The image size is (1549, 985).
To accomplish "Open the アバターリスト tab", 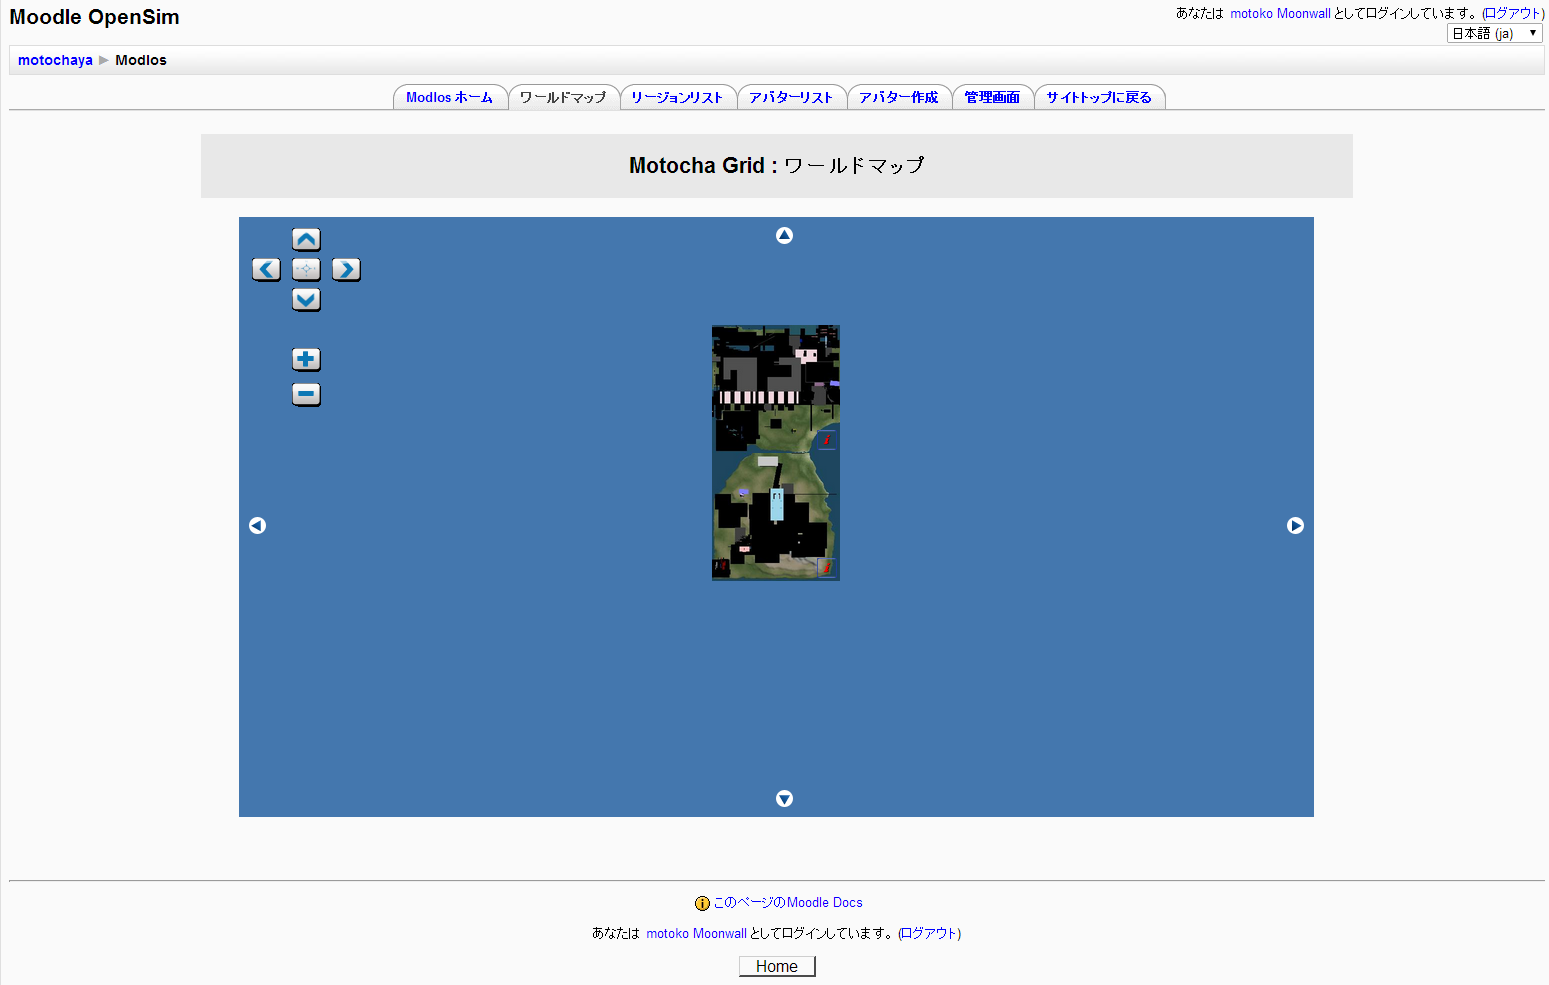I will (x=791, y=97).
